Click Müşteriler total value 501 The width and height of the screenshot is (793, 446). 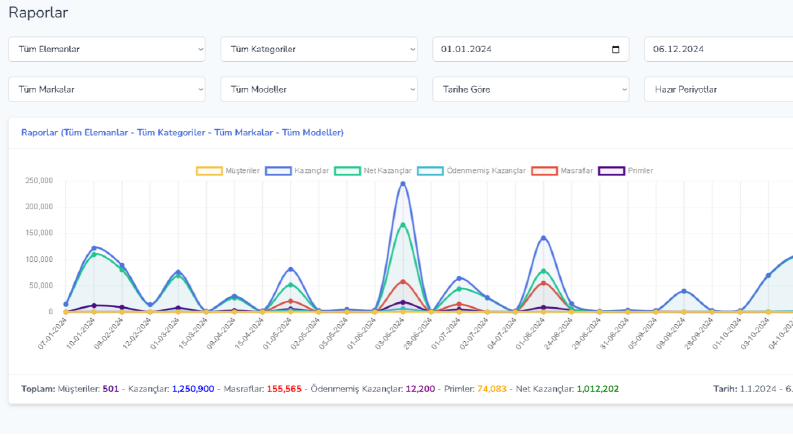(x=111, y=389)
